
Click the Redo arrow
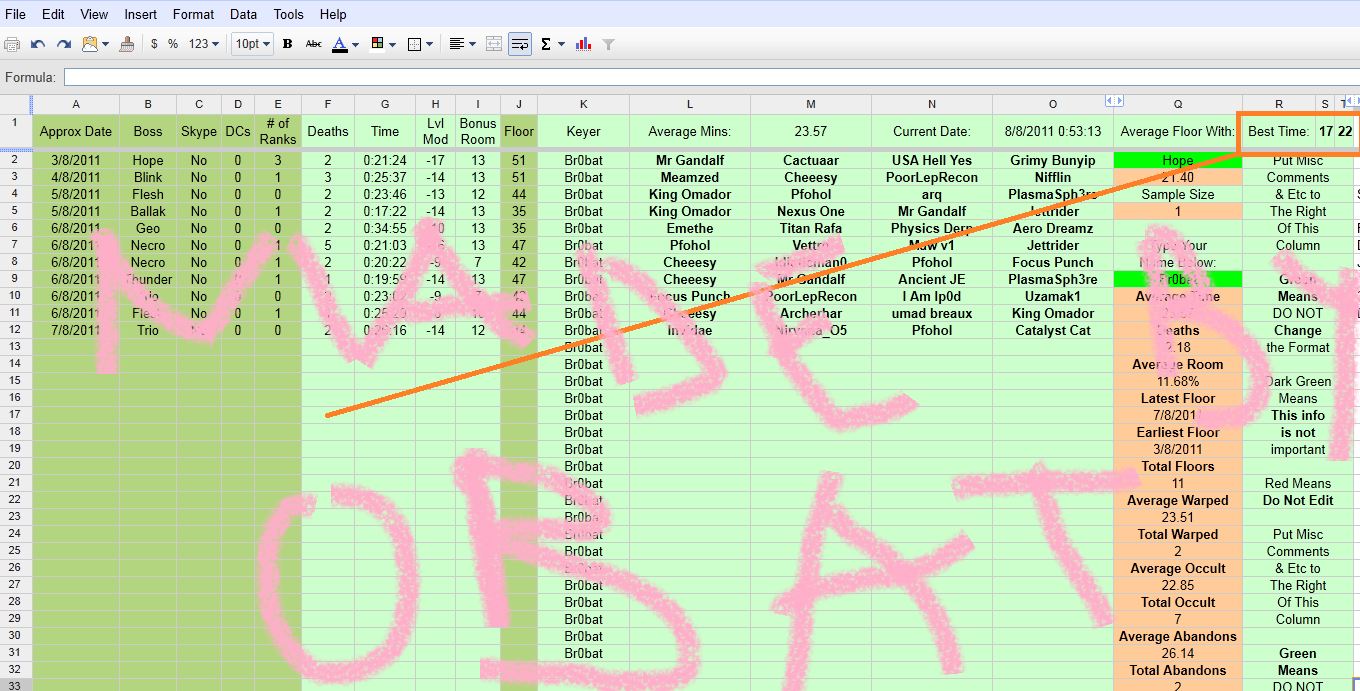coord(64,44)
